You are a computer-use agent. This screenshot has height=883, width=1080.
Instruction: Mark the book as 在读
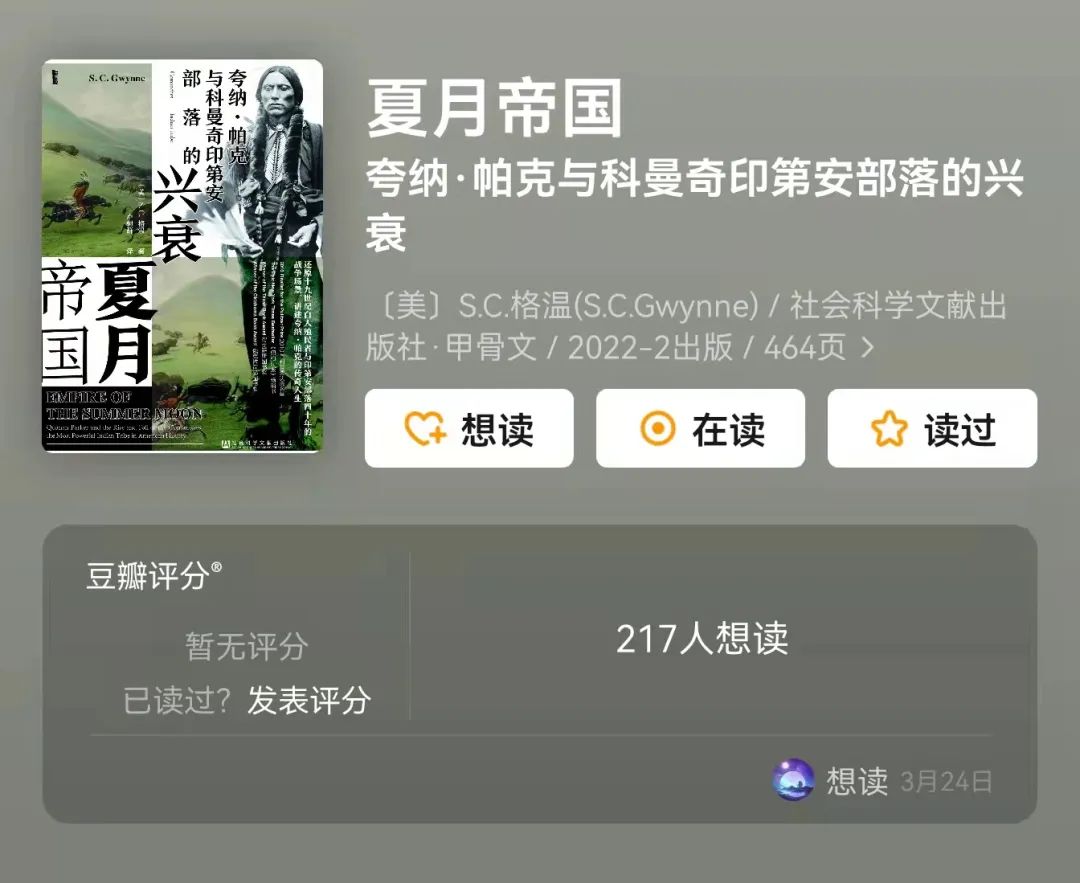[x=700, y=428]
